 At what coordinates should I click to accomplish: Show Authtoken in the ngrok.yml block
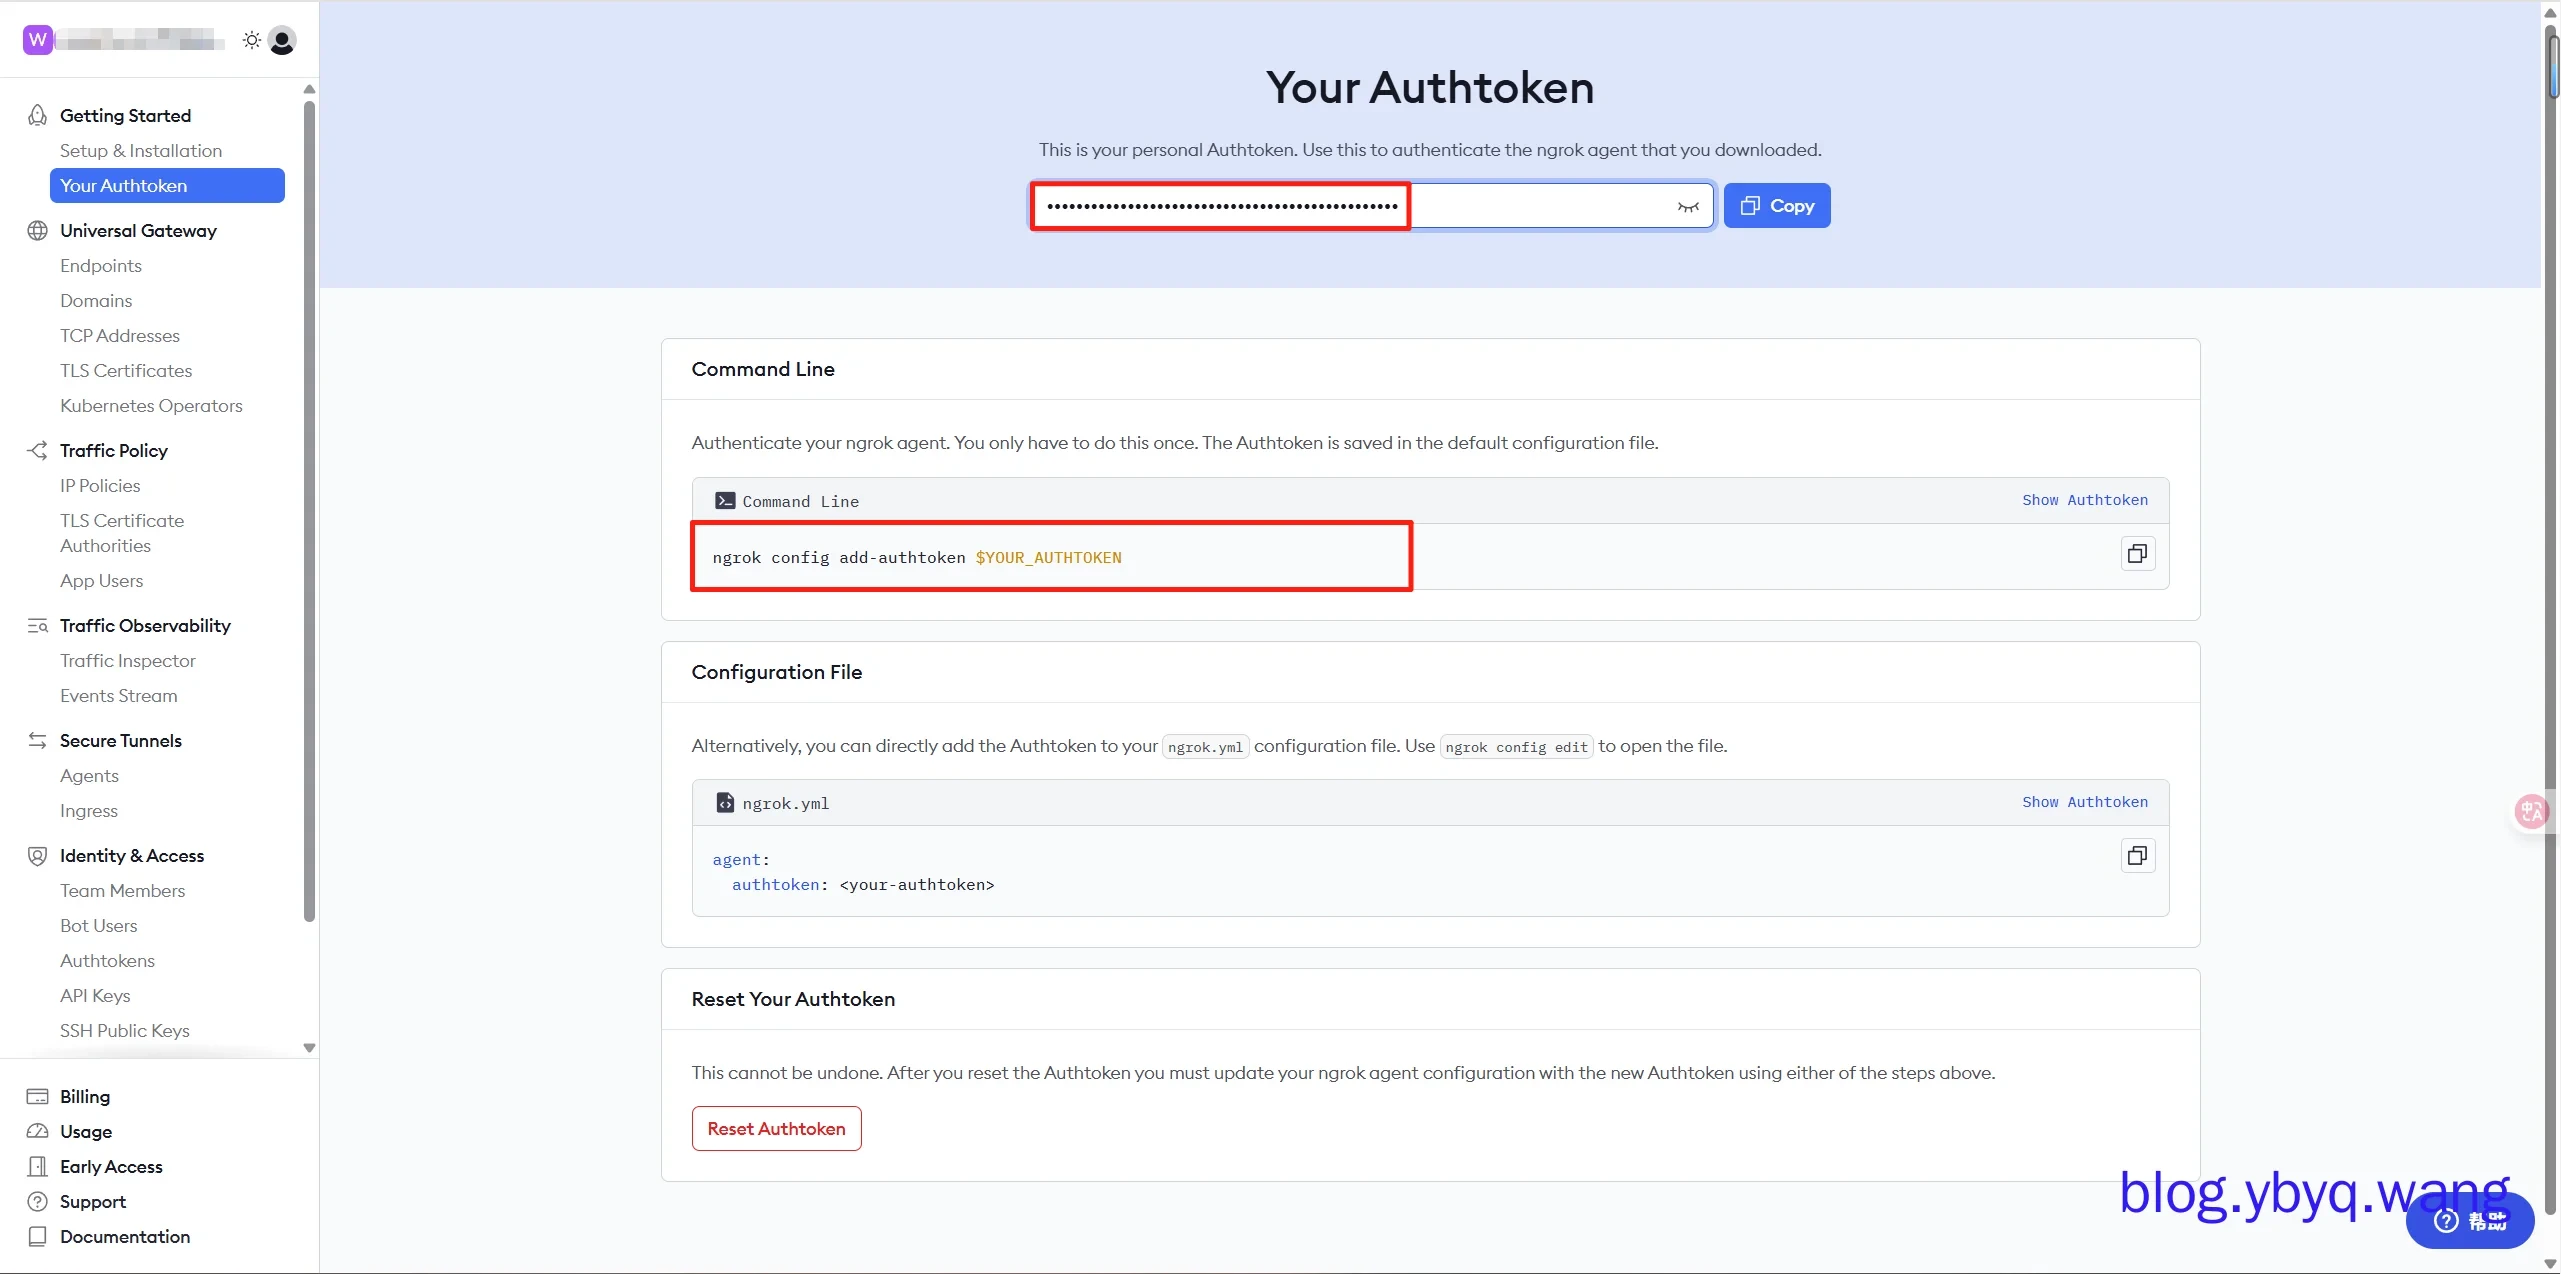click(2084, 802)
